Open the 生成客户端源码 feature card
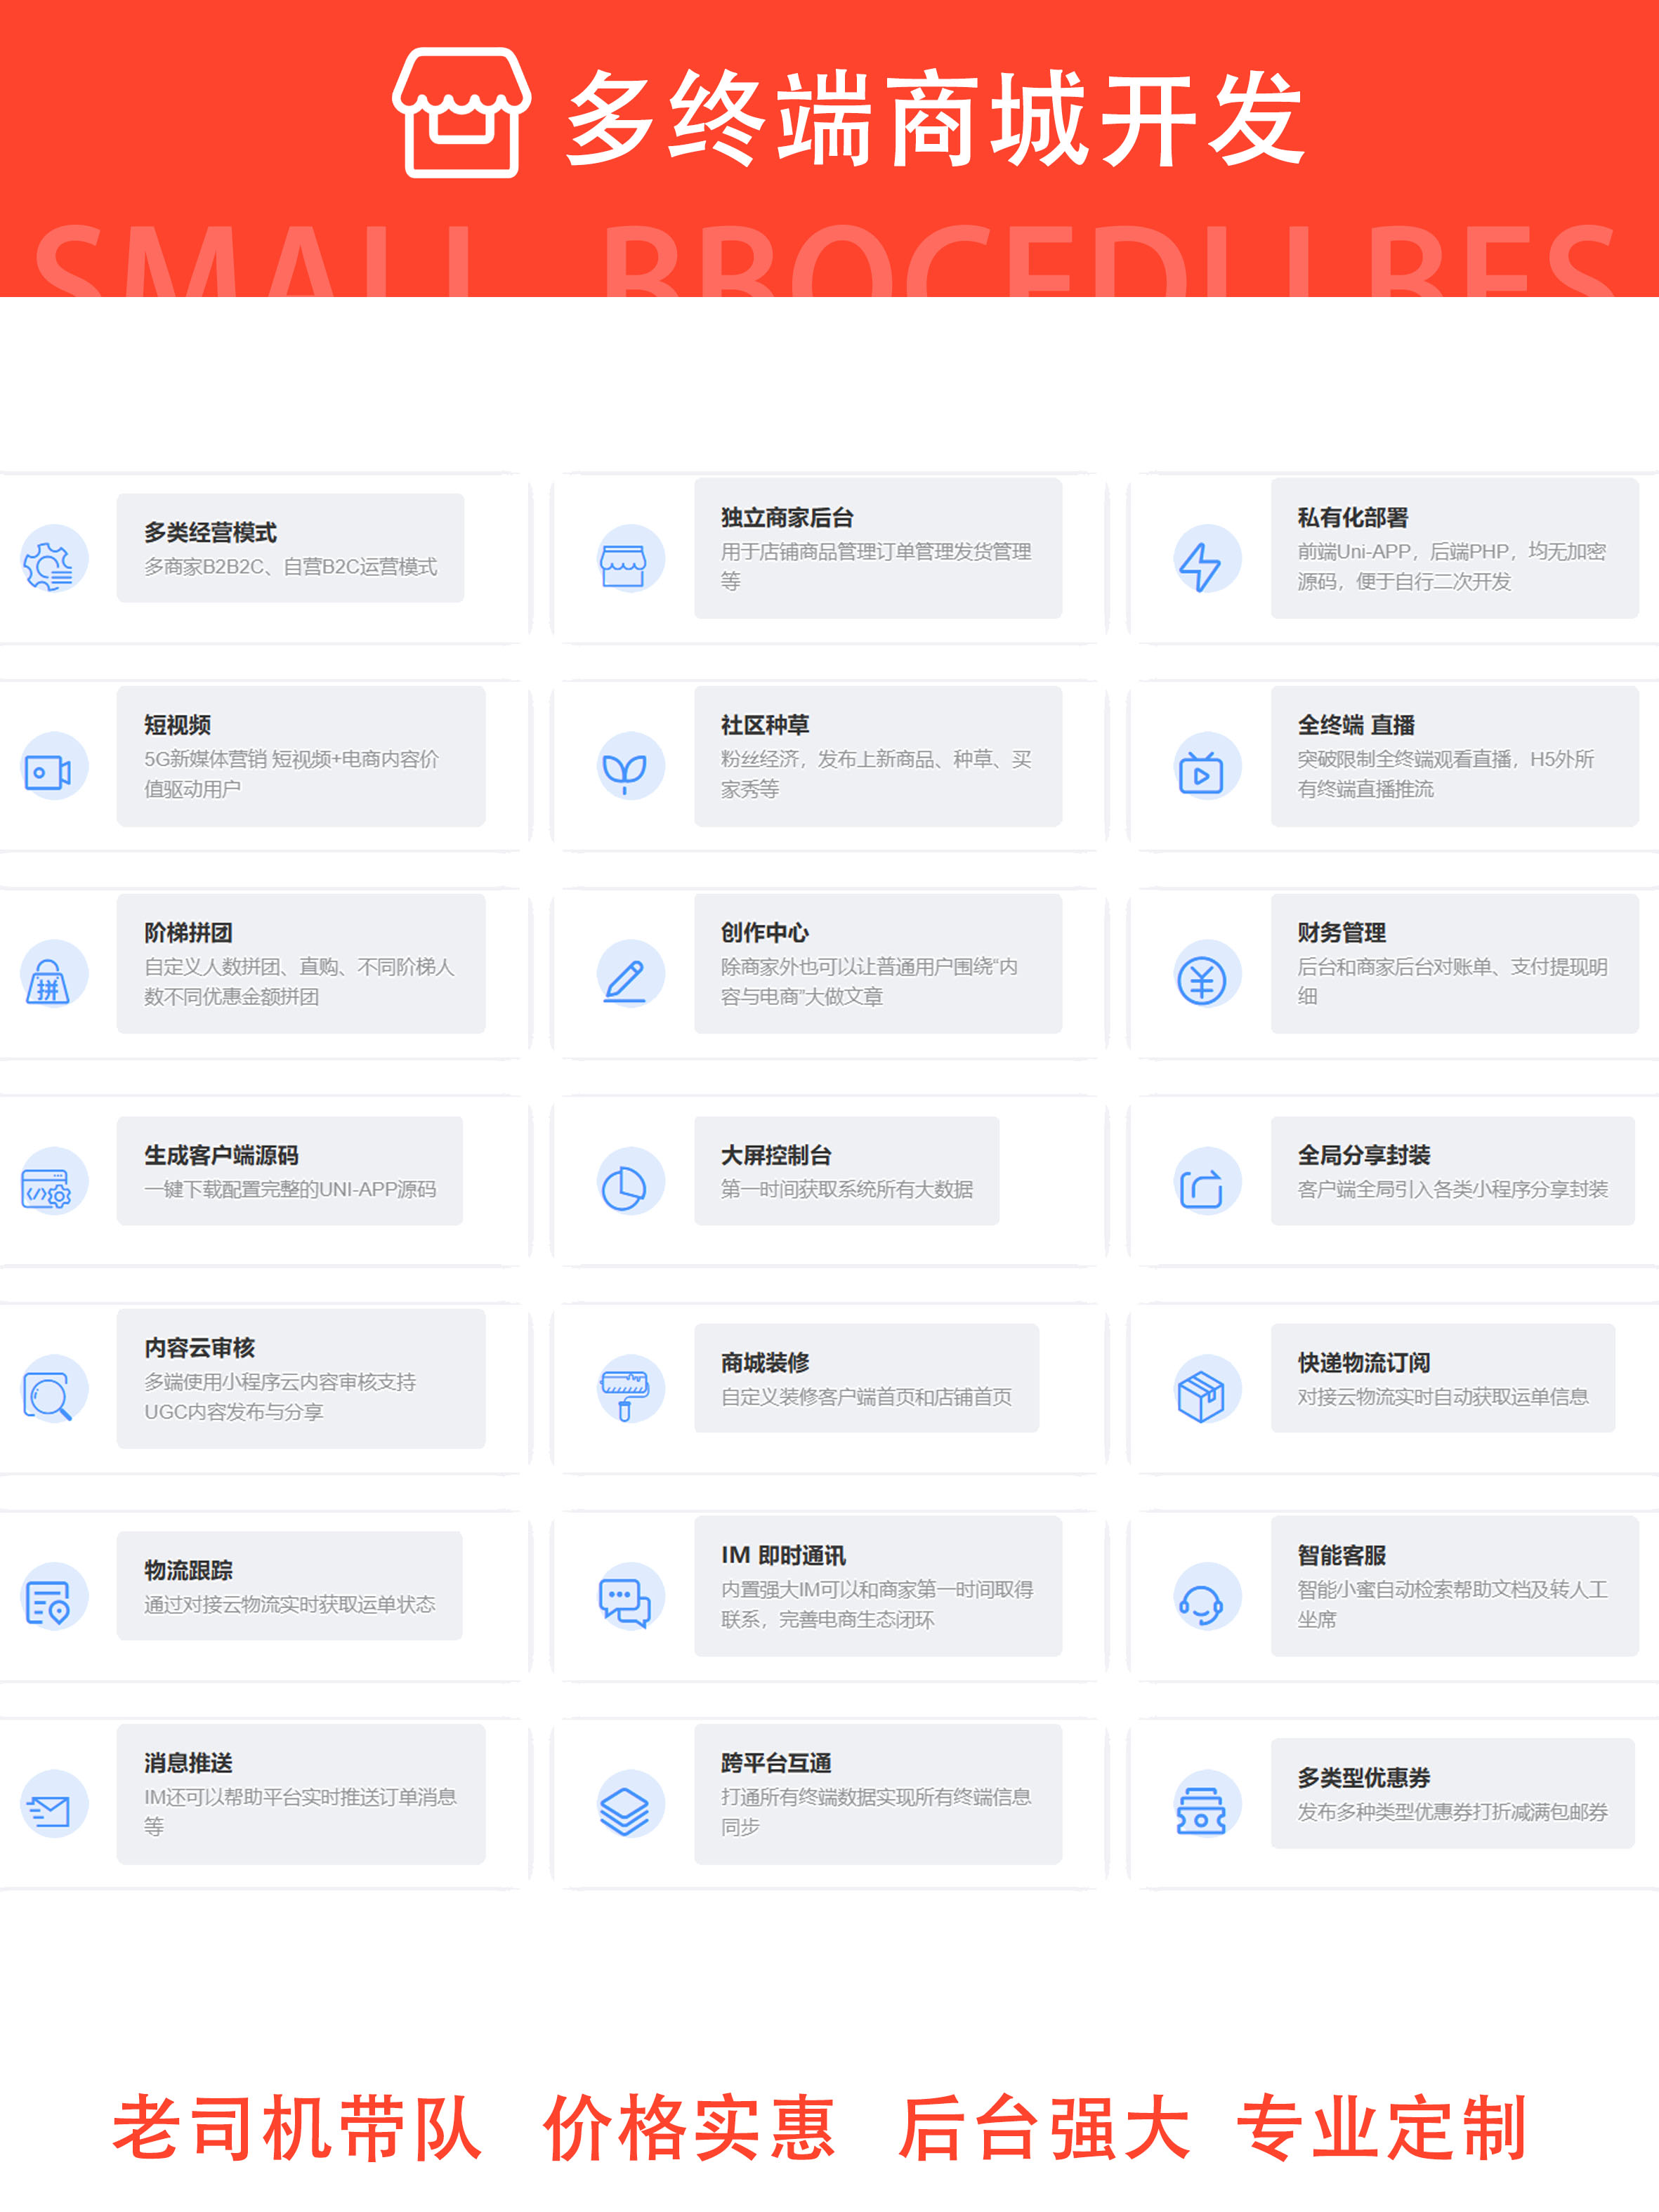The width and height of the screenshot is (1659, 2212). point(290,1171)
